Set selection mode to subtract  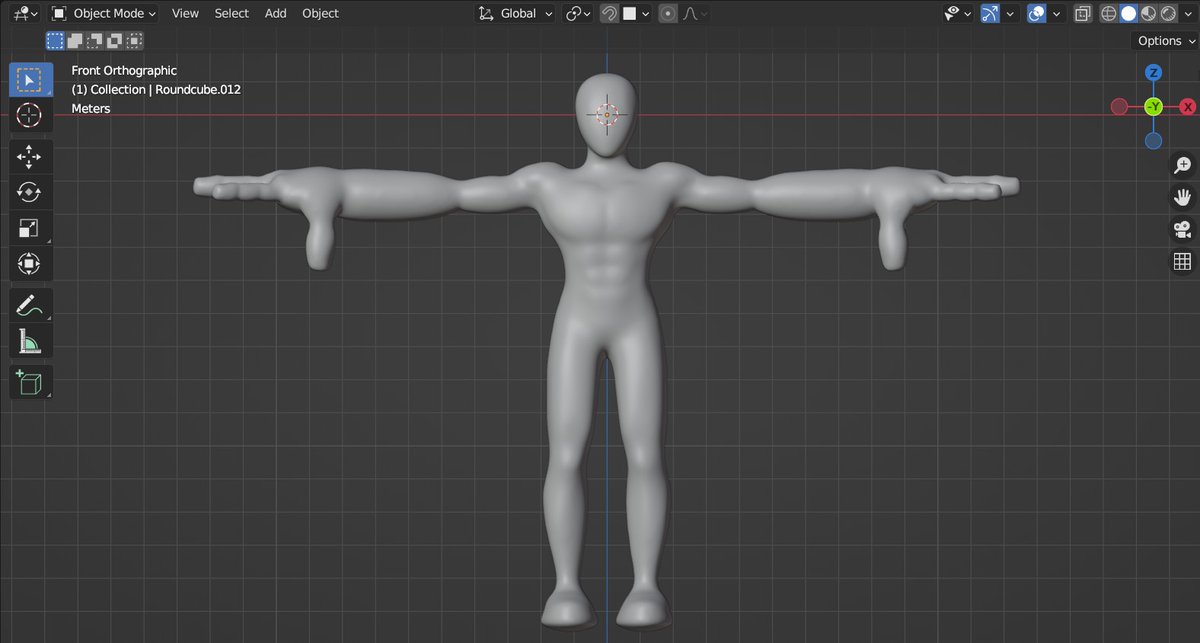coord(95,41)
